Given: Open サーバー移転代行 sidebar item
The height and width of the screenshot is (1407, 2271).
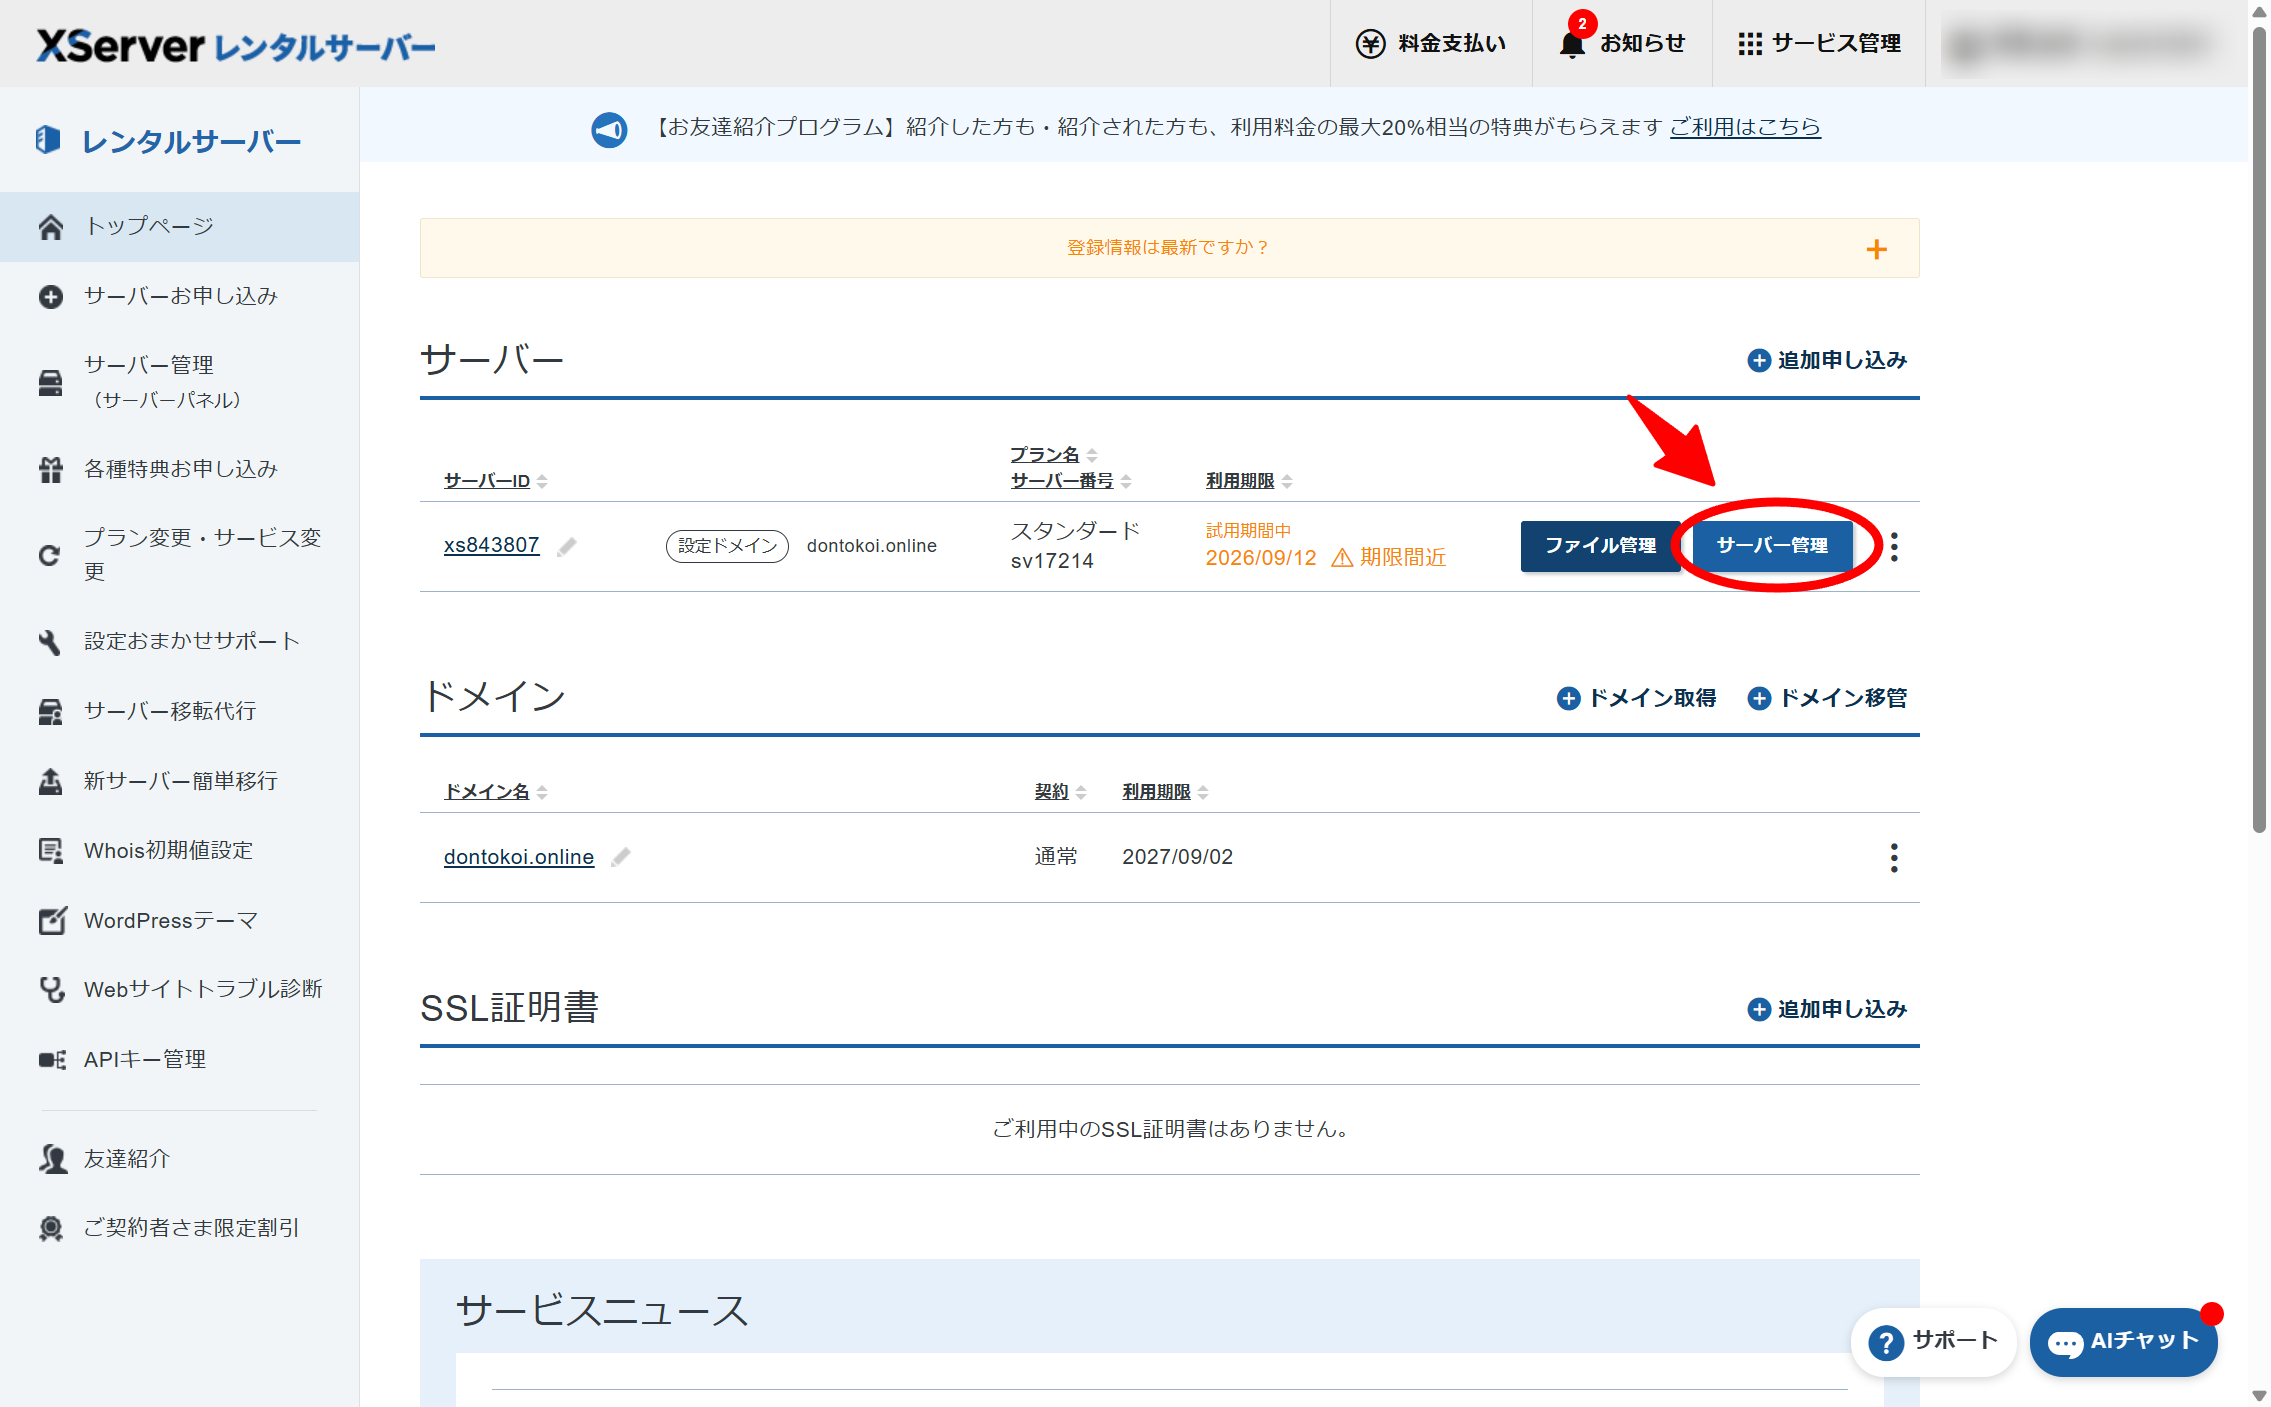Looking at the screenshot, I should pyautogui.click(x=180, y=712).
